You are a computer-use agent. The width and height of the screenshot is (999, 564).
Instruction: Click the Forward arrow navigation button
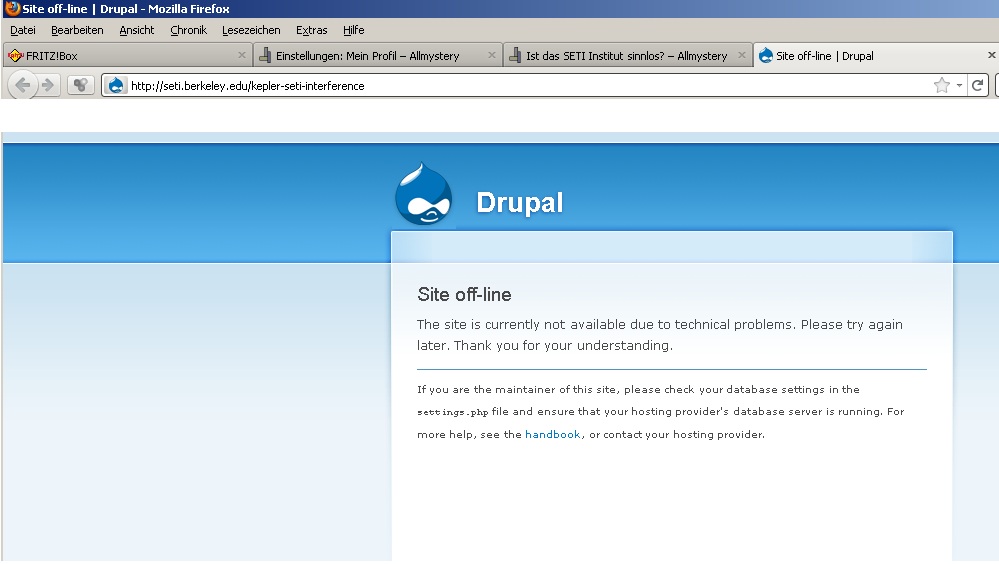pos(48,85)
